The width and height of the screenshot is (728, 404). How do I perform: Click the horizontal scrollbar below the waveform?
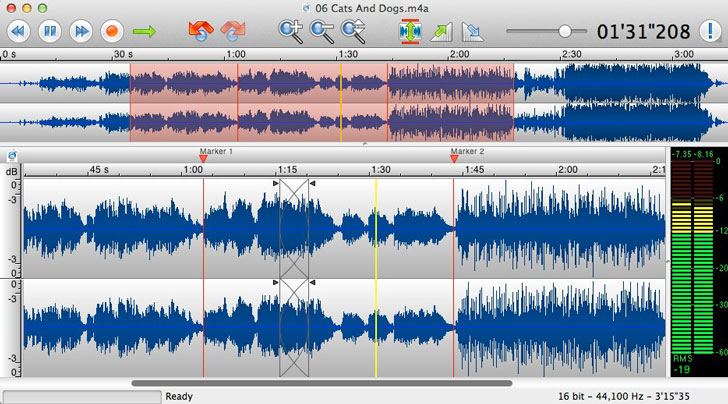click(x=320, y=383)
